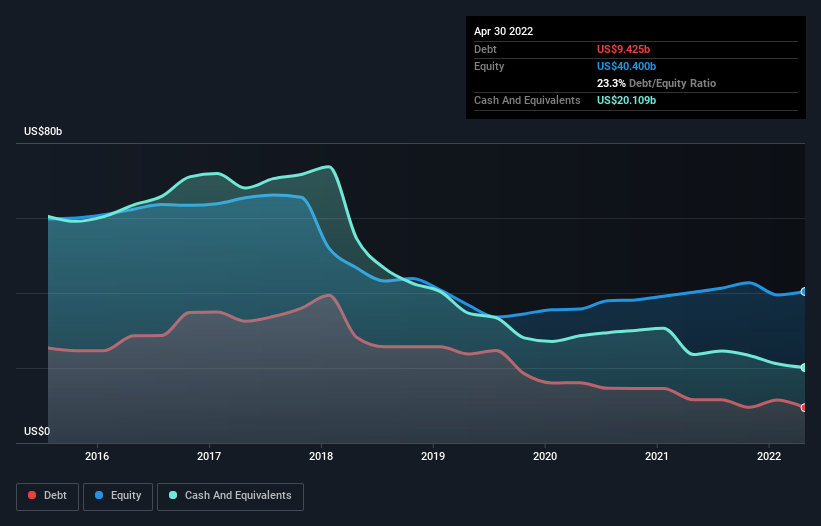The image size is (821, 526).
Task: Select the 2019 x-axis label
Action: [x=433, y=456]
